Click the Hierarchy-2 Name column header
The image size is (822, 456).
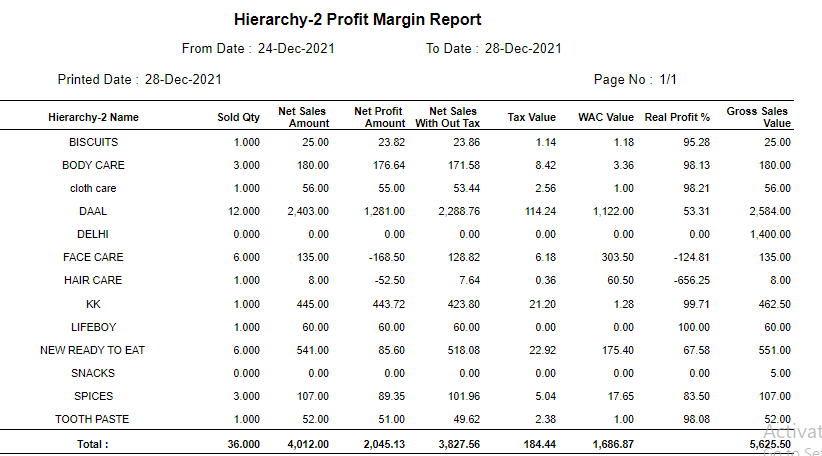[x=93, y=118]
